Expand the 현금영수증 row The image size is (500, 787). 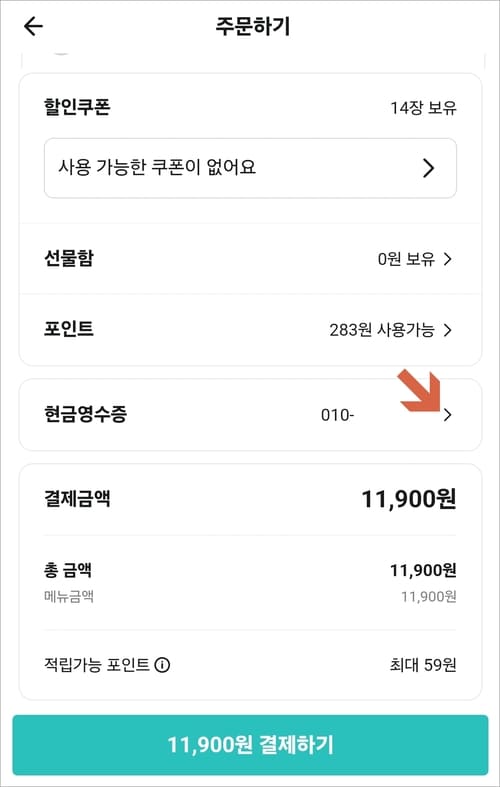[x=250, y=415]
